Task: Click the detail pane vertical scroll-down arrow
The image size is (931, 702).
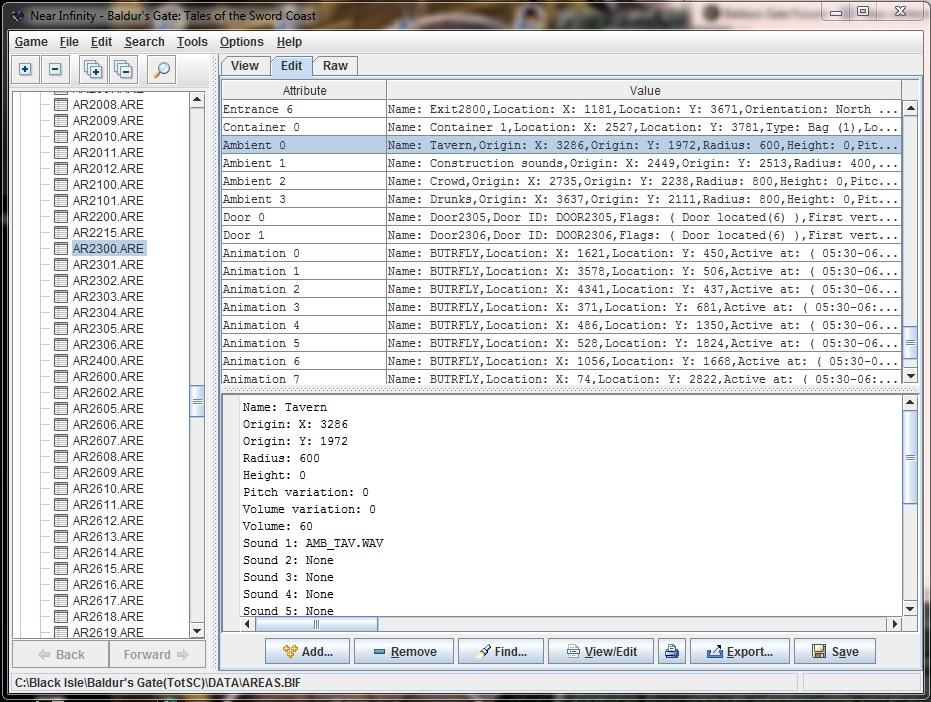Action: point(910,609)
